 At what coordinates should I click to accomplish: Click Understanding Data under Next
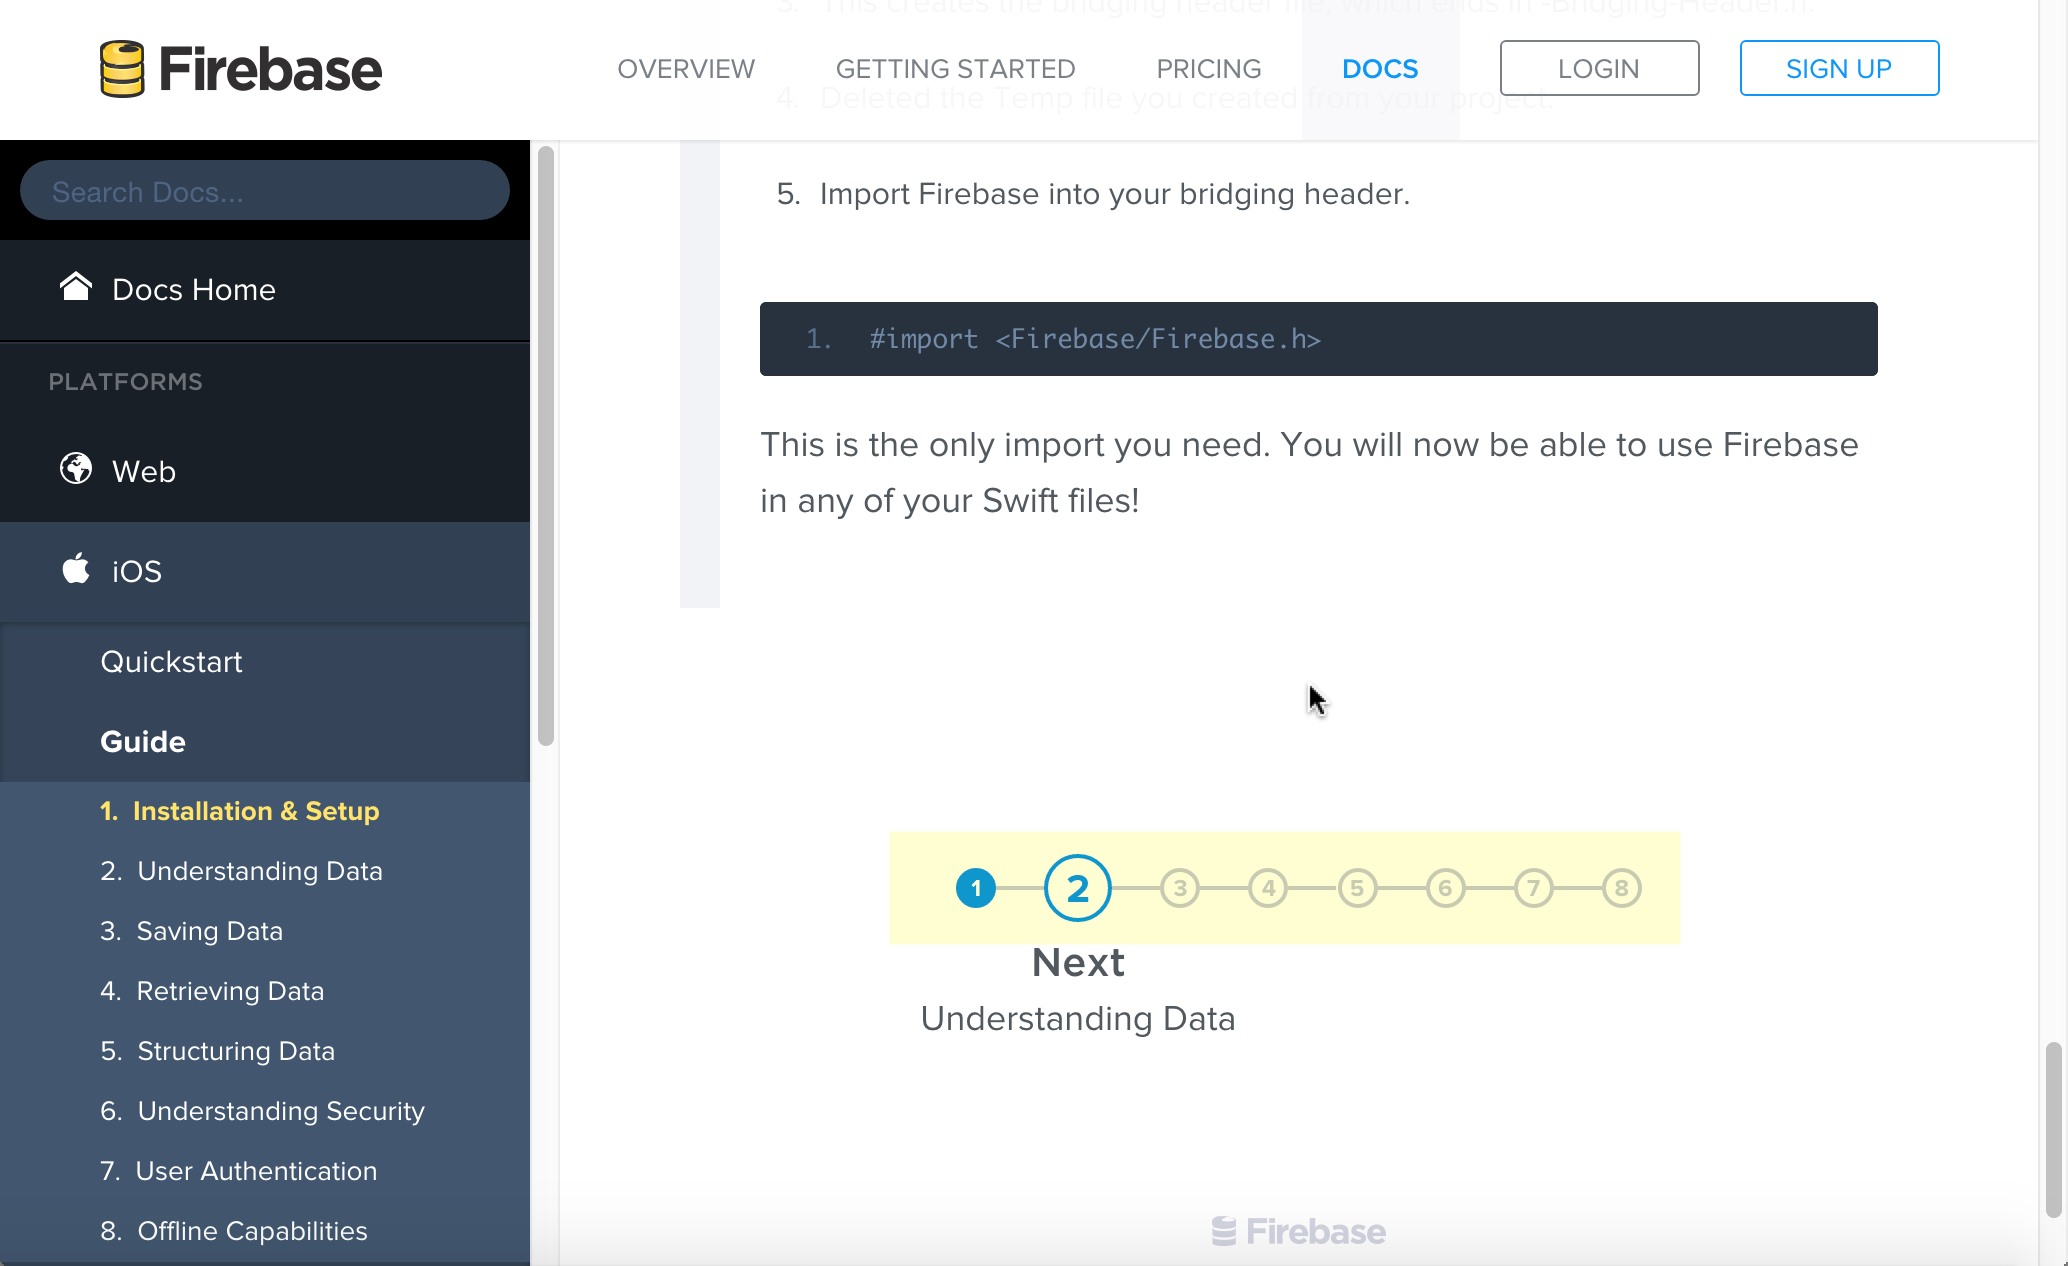pos(1078,1019)
